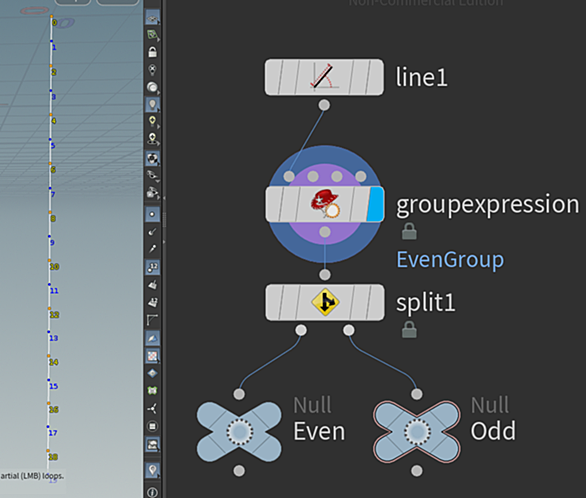This screenshot has width=586, height=498.
Task: Toggle the display point normals icon
Action: point(152,232)
